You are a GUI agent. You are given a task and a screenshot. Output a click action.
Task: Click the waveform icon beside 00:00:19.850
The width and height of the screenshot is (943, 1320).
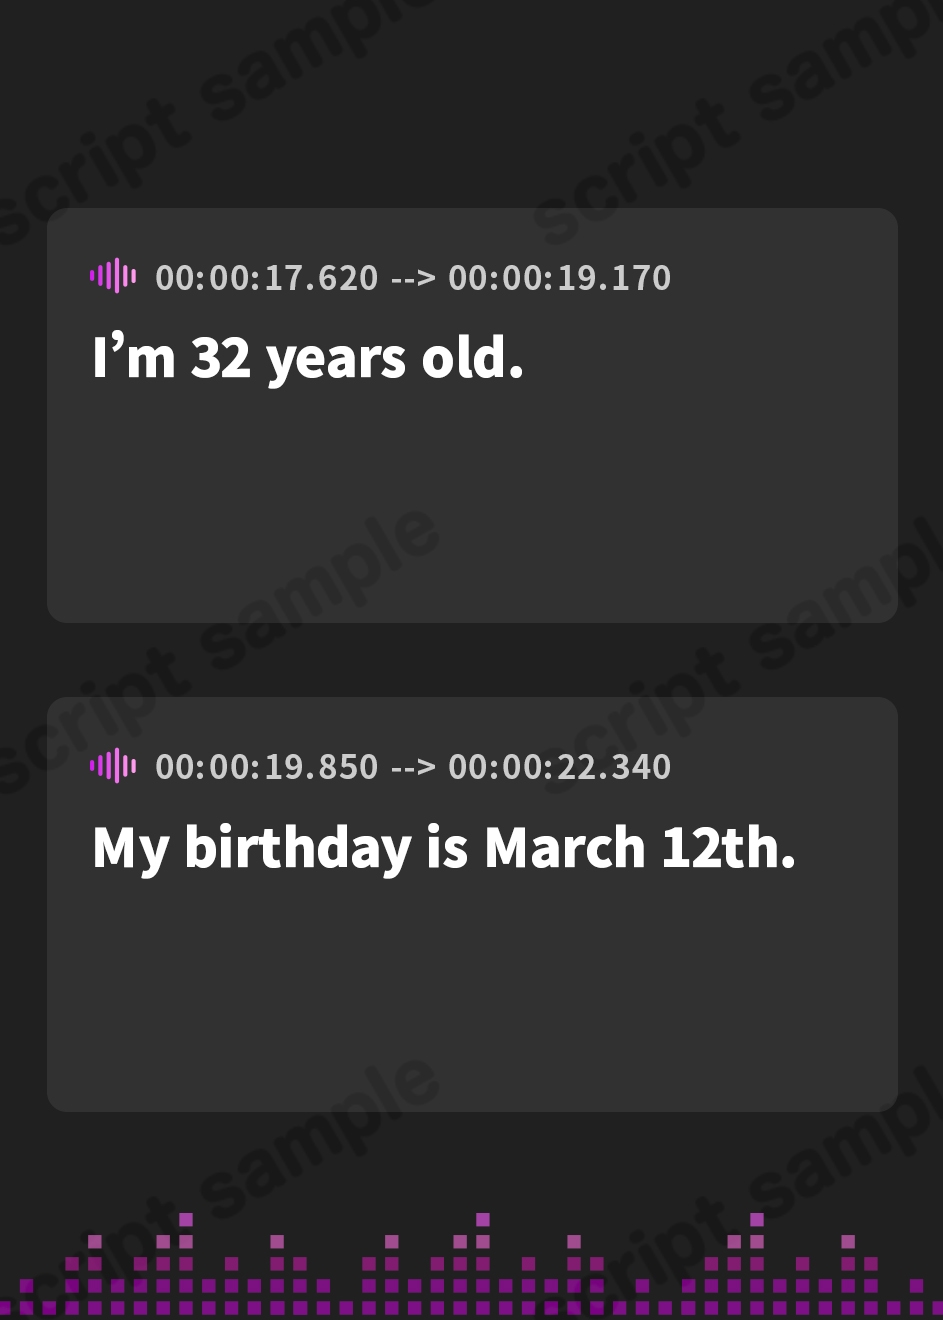(113, 766)
